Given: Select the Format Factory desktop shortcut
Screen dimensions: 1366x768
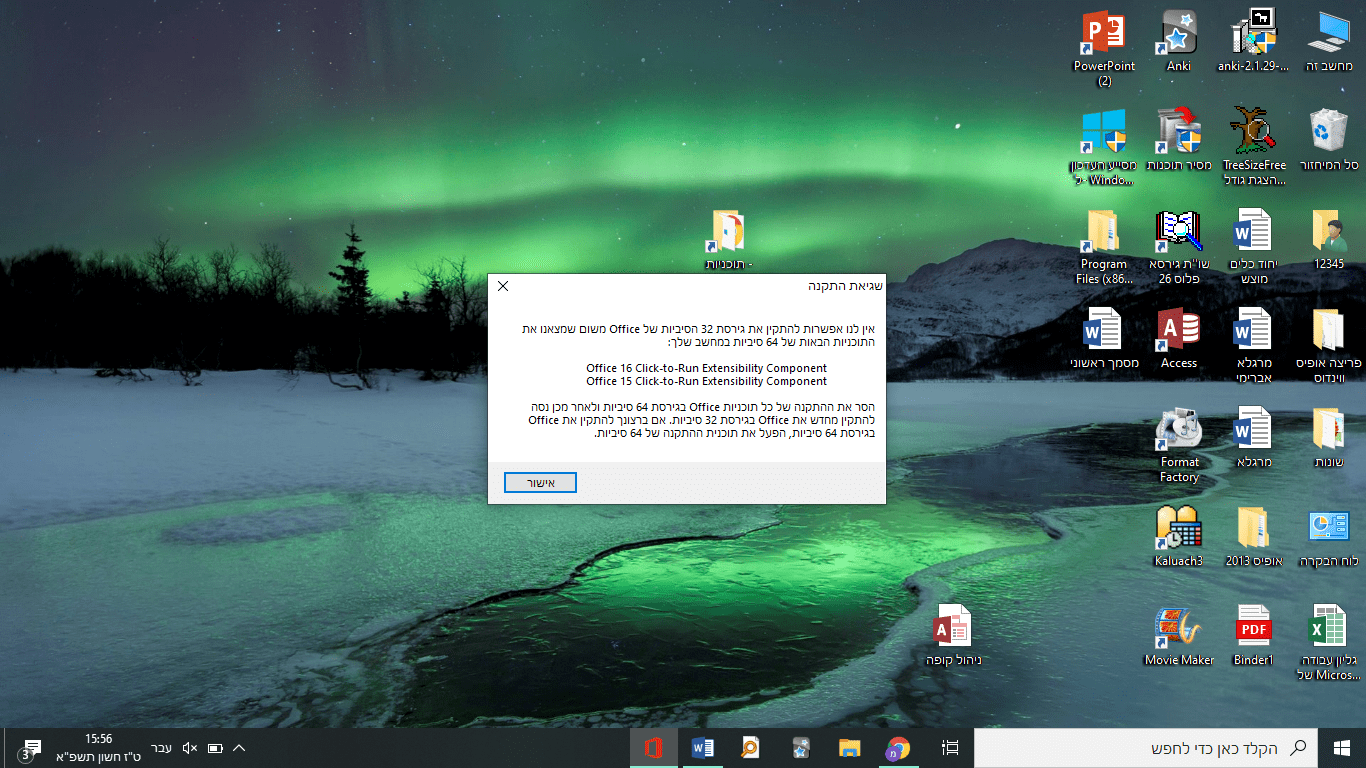Looking at the screenshot, I should 1179,445.
